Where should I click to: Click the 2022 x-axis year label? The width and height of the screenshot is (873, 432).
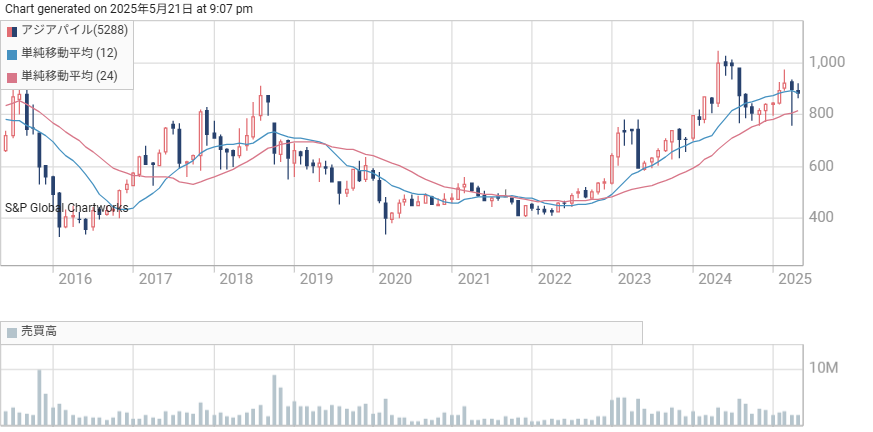(555, 279)
